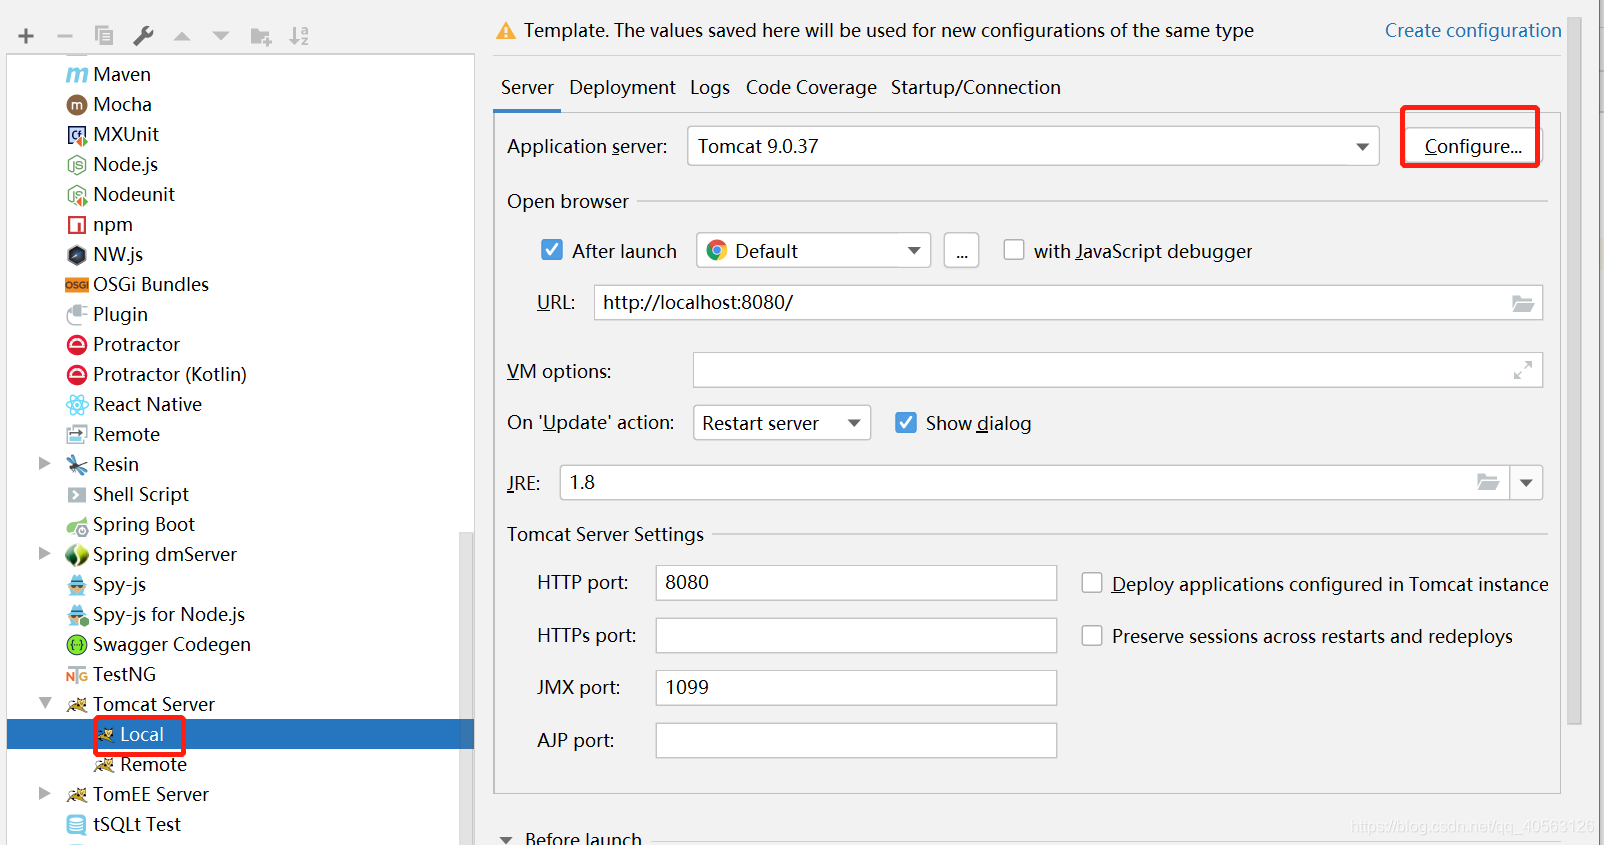Click the template list vertical scrollbar

click(466, 688)
